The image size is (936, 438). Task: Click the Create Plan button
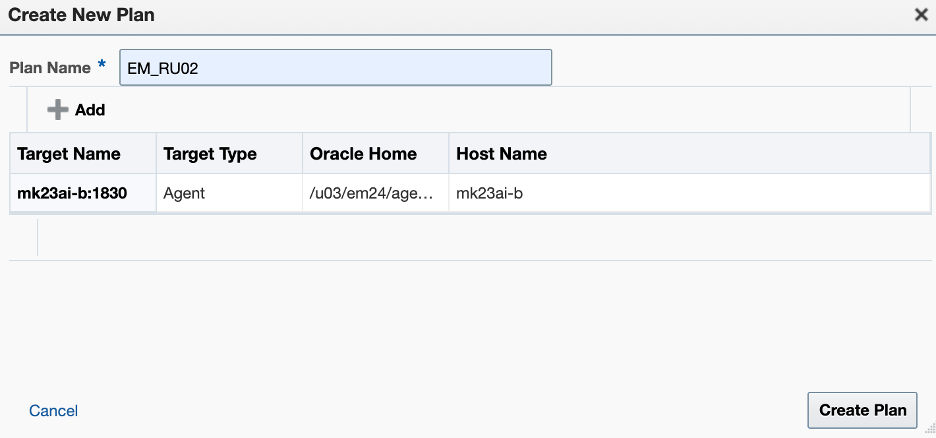862,410
